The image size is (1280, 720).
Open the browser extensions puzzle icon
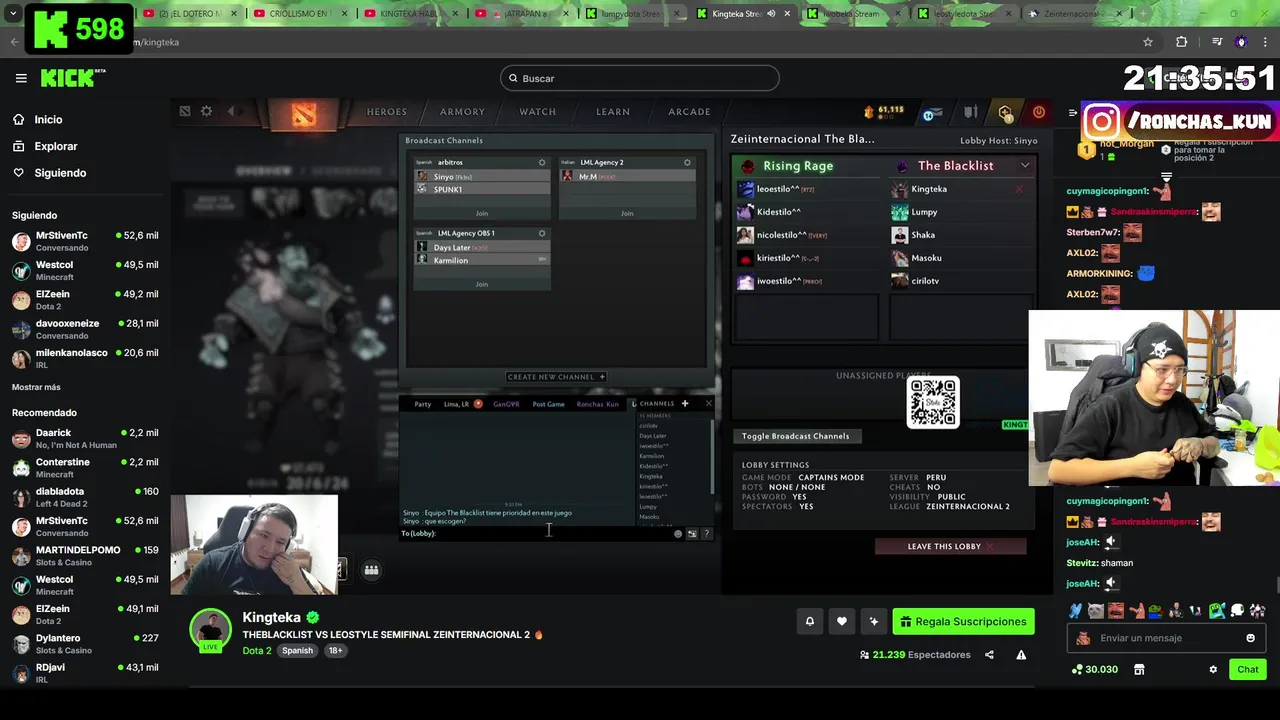[1182, 42]
